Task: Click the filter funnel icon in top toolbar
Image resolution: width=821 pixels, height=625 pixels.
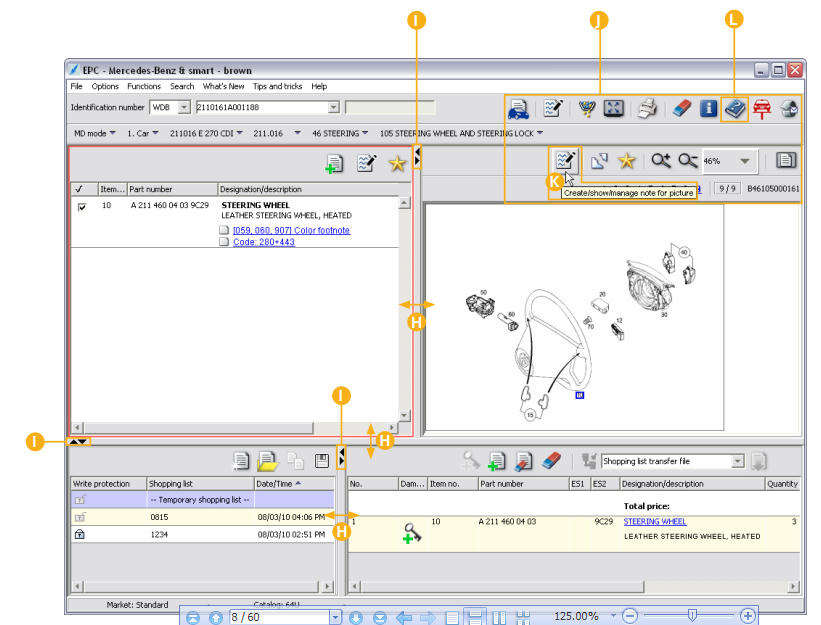Action: [587, 108]
